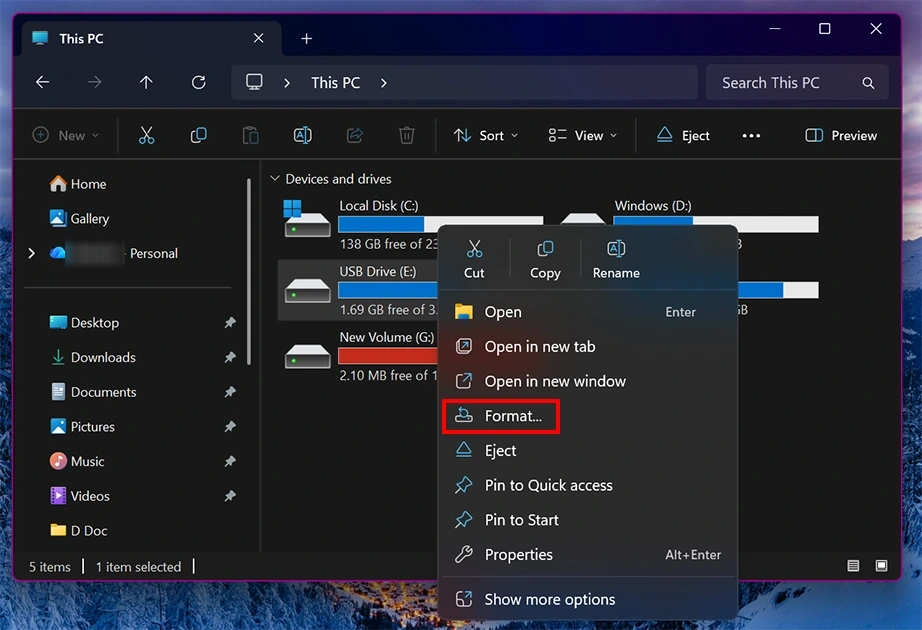Click the search magnifier icon

(868, 83)
